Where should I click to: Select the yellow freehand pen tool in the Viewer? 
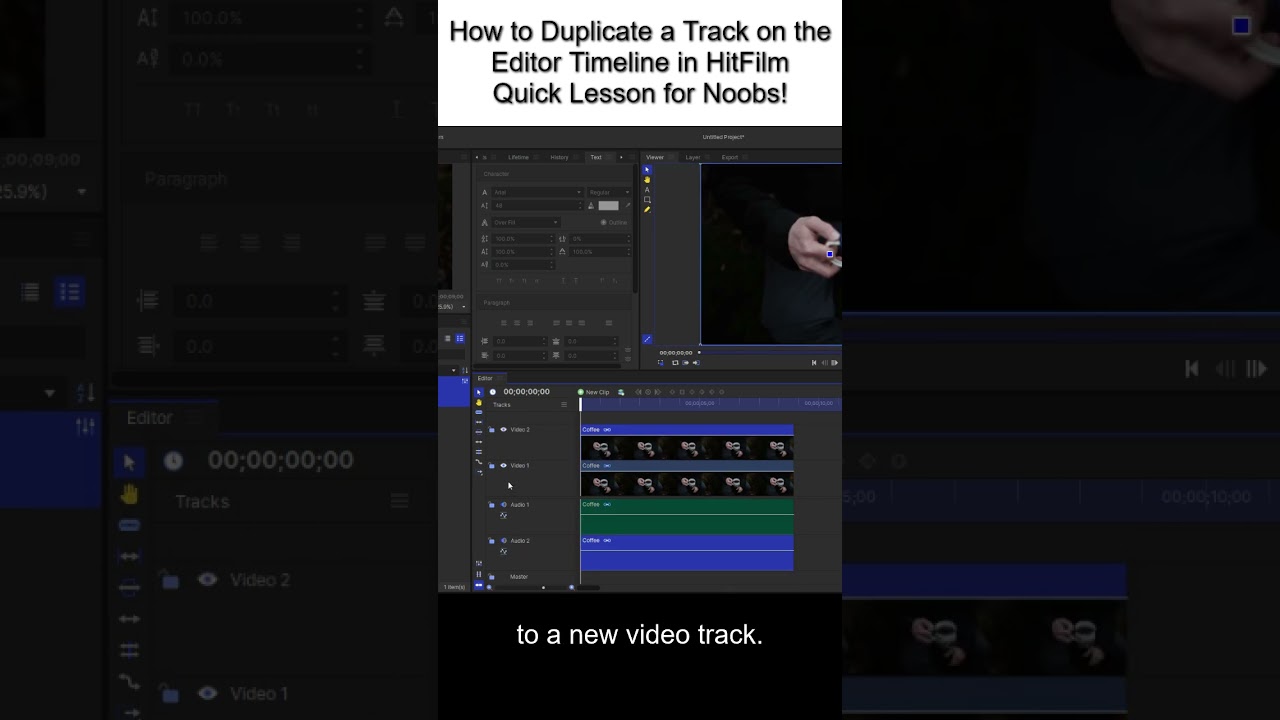coord(647,209)
